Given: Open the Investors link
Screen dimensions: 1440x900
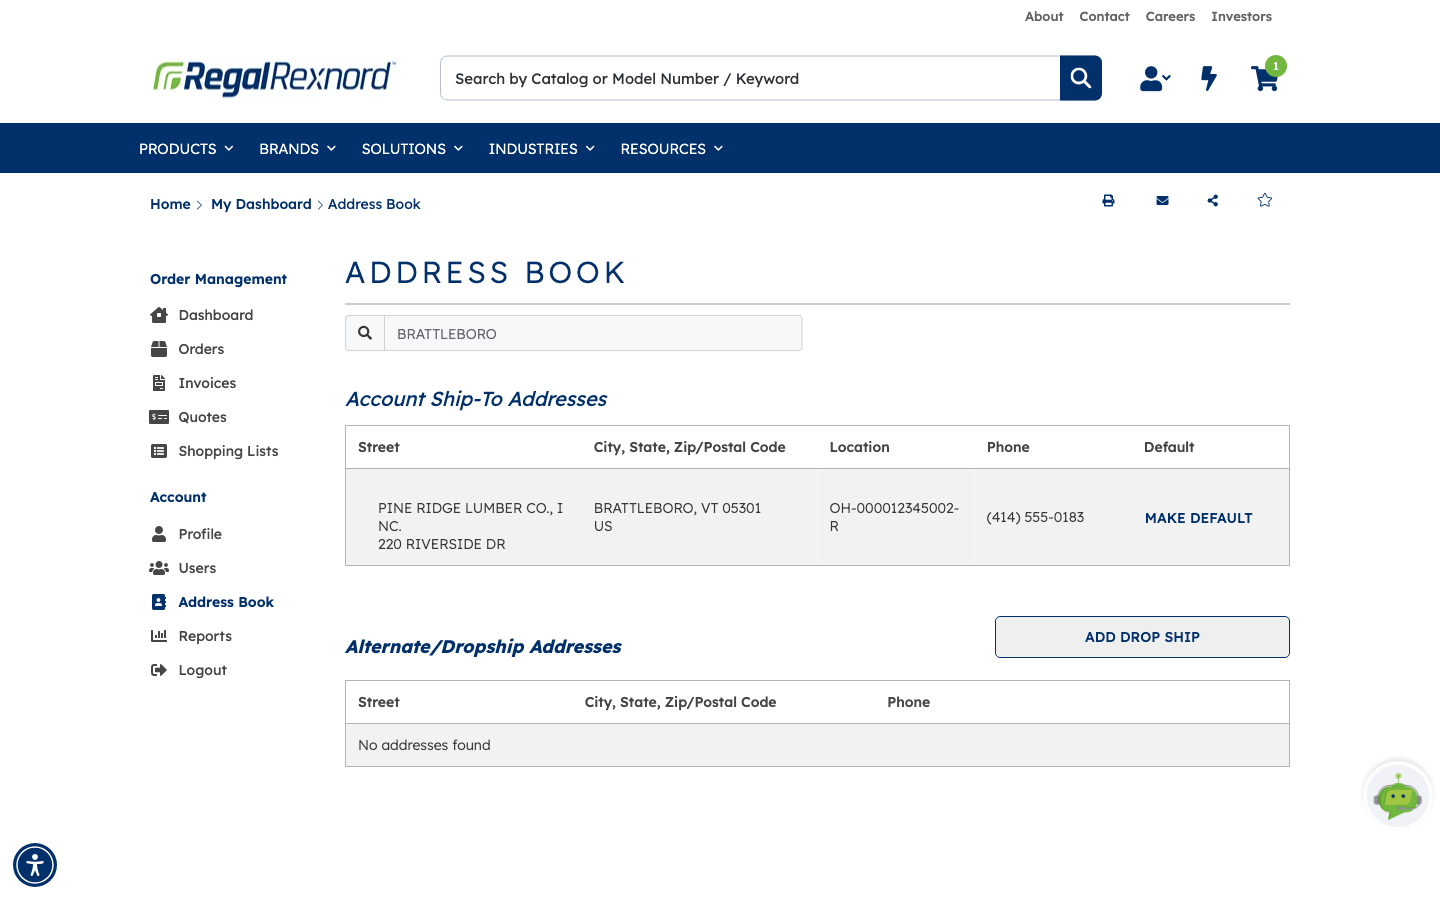Looking at the screenshot, I should [x=1241, y=17].
